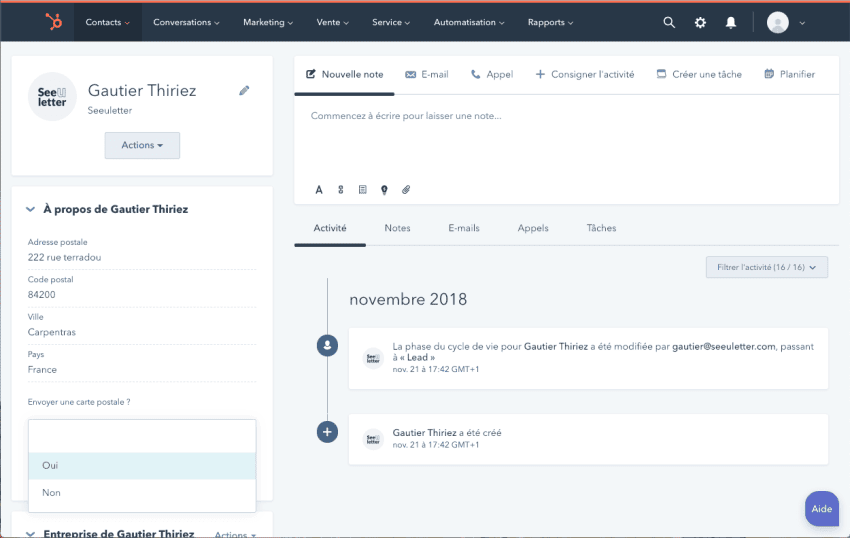Collapse 'À propos de Gautier Thiriez' section

point(30,209)
